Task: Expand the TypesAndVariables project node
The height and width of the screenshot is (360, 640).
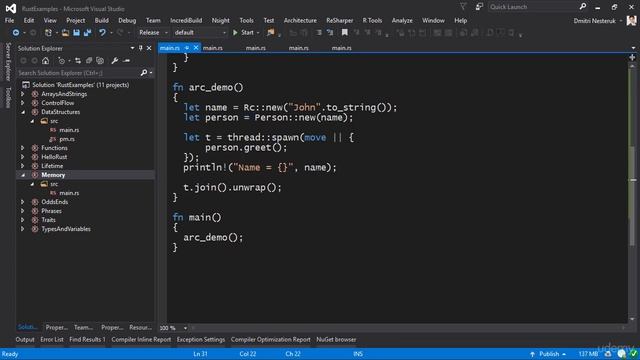Action: [23, 229]
